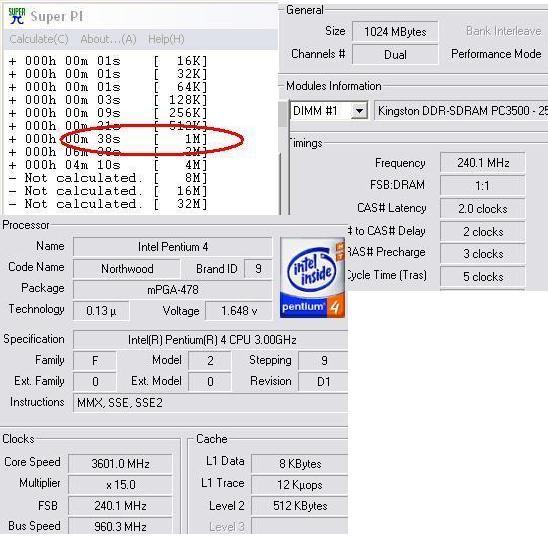This screenshot has width=548, height=544.
Task: Click the Multiplier x 15.0 field
Action: (x=120, y=485)
